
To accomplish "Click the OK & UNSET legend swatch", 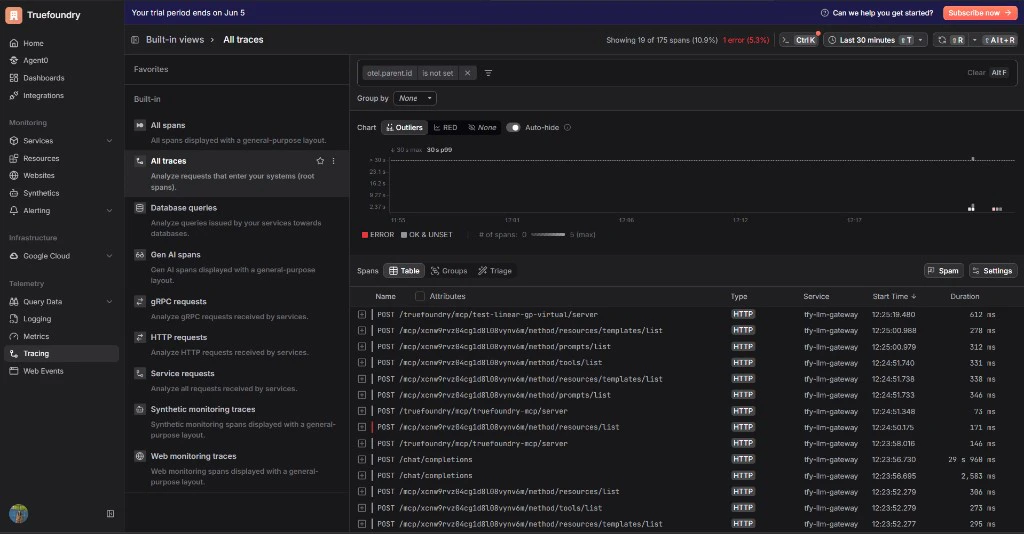I will click(x=404, y=235).
